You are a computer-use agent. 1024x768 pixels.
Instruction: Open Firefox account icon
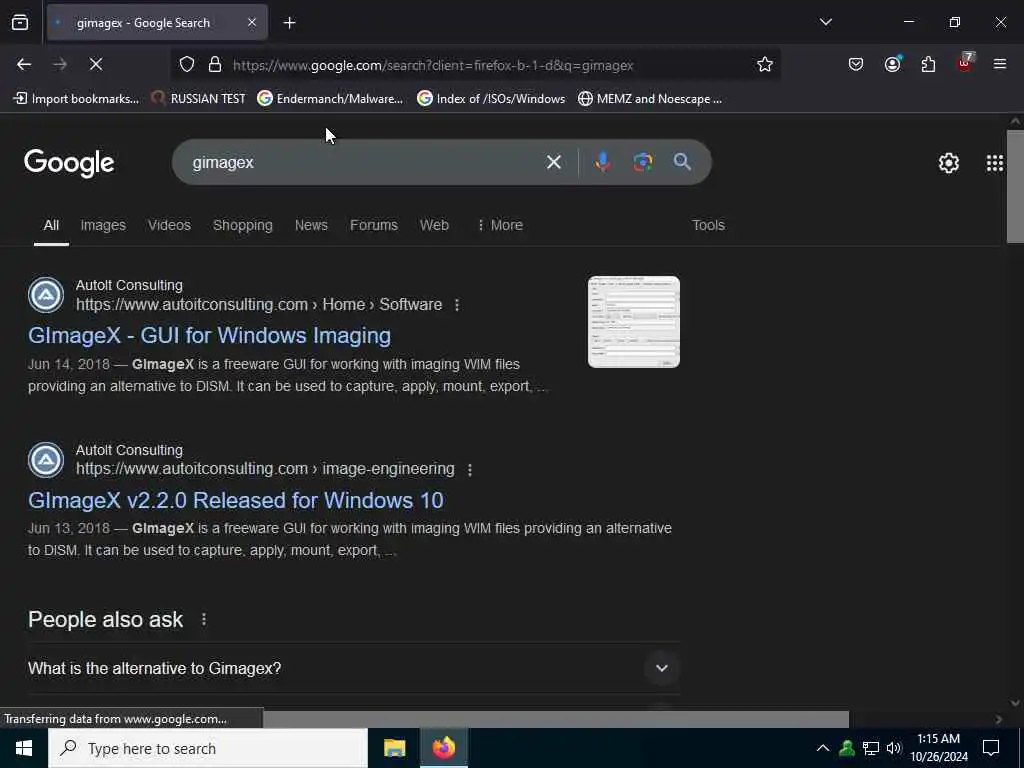pyautogui.click(x=892, y=64)
